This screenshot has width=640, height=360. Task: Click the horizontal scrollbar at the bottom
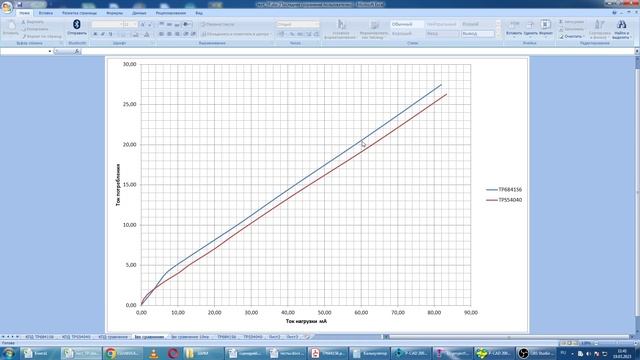pyautogui.click(x=508, y=337)
